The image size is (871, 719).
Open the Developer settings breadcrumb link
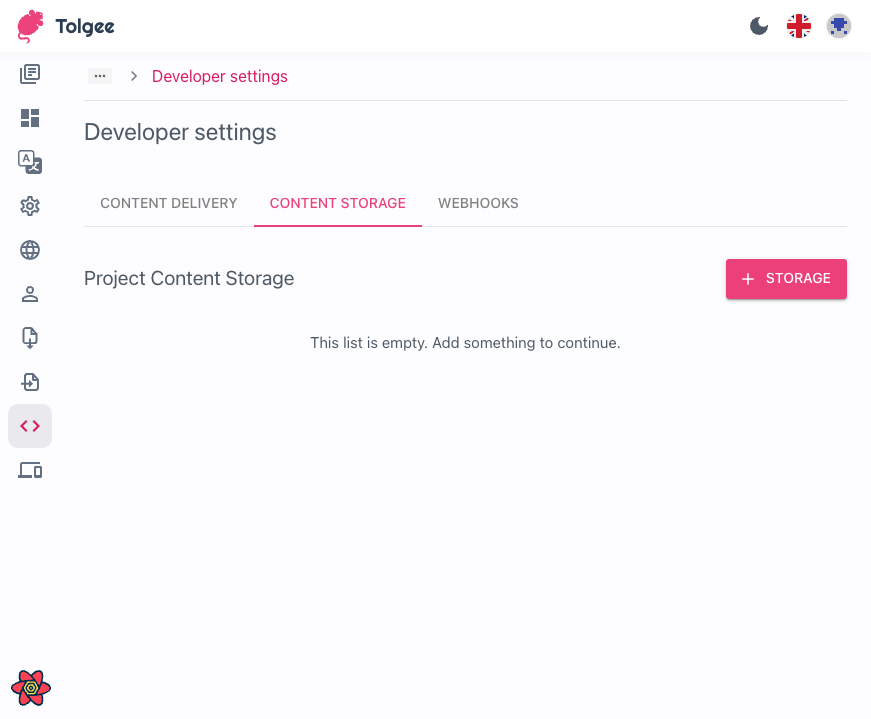point(219,76)
